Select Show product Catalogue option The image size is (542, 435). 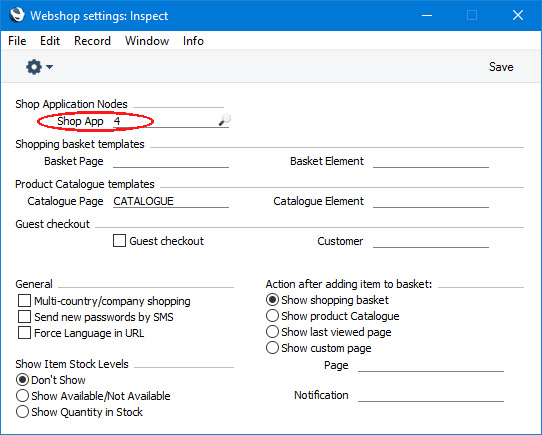pos(272,316)
